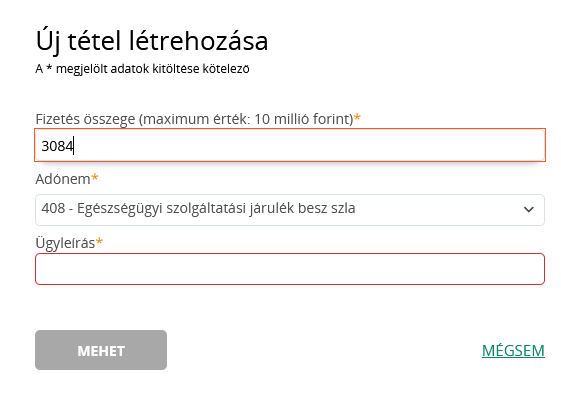561x394 pixels.
Task: Click the asterisk after Fizetés összege label
Action: (x=357, y=117)
